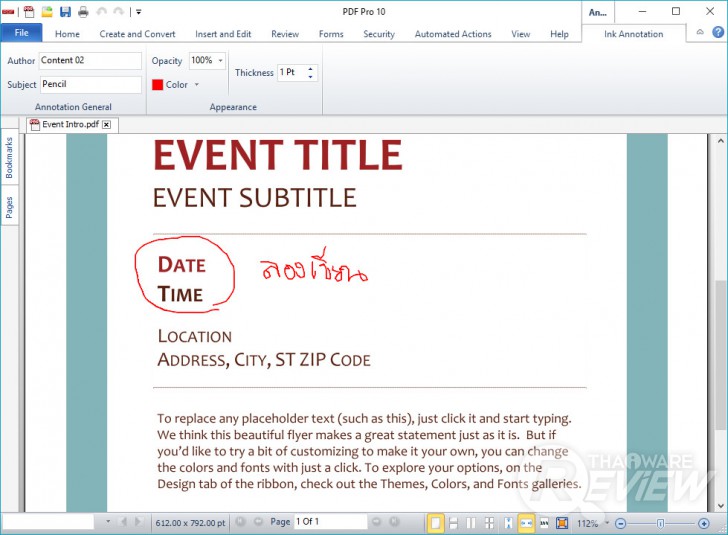This screenshot has width=728, height=535.
Task: Go to the next page
Action: click(376, 522)
